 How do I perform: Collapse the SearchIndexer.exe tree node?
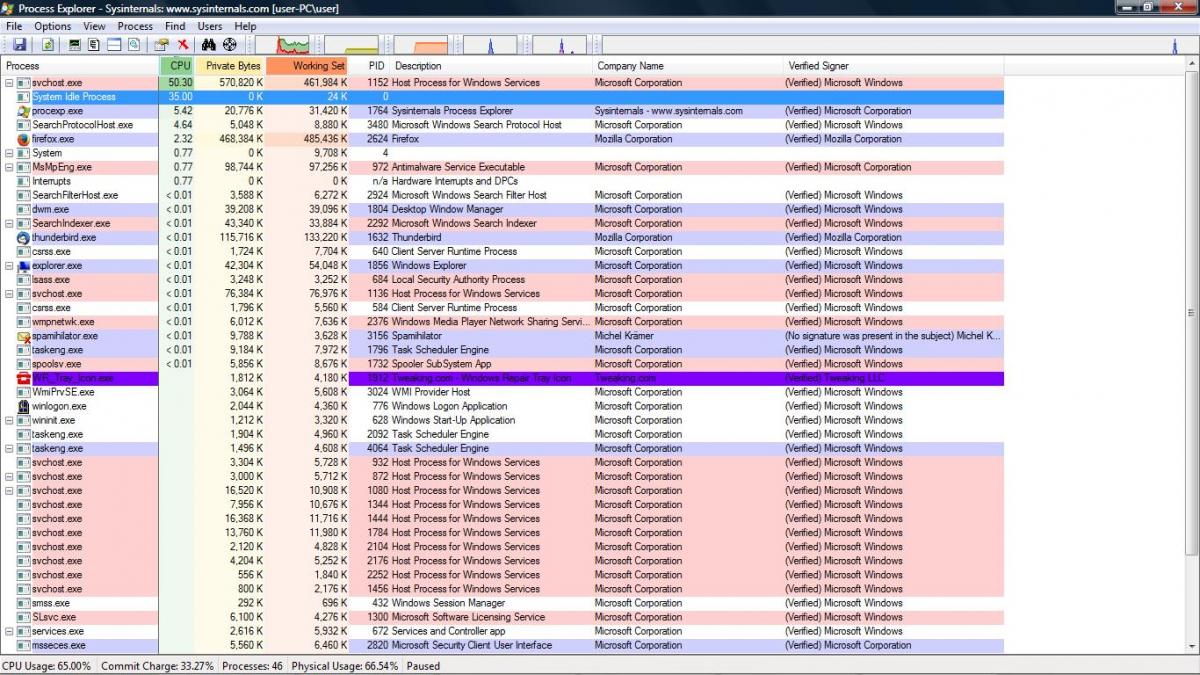point(9,224)
